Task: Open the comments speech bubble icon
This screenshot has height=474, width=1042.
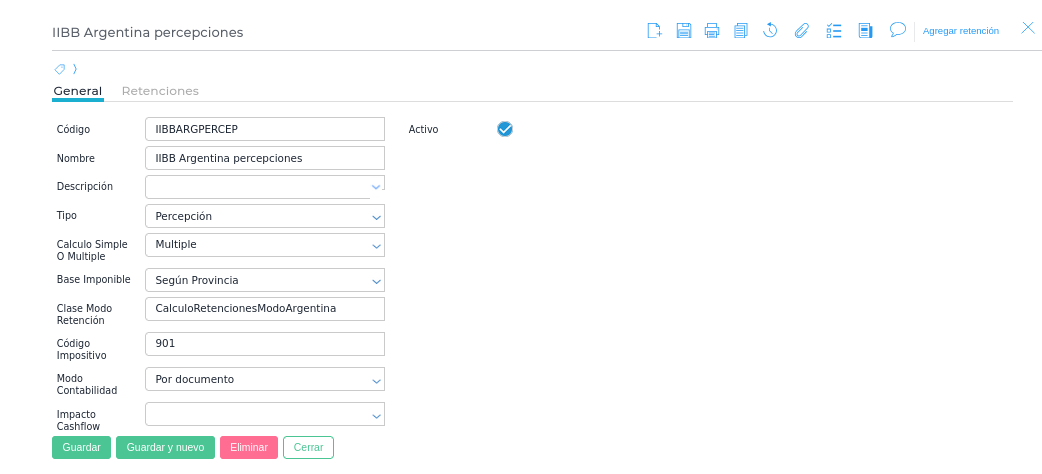Action: tap(897, 30)
